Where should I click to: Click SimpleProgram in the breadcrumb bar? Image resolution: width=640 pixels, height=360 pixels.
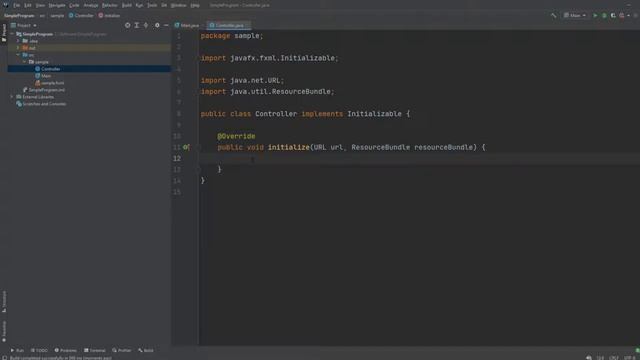19,16
